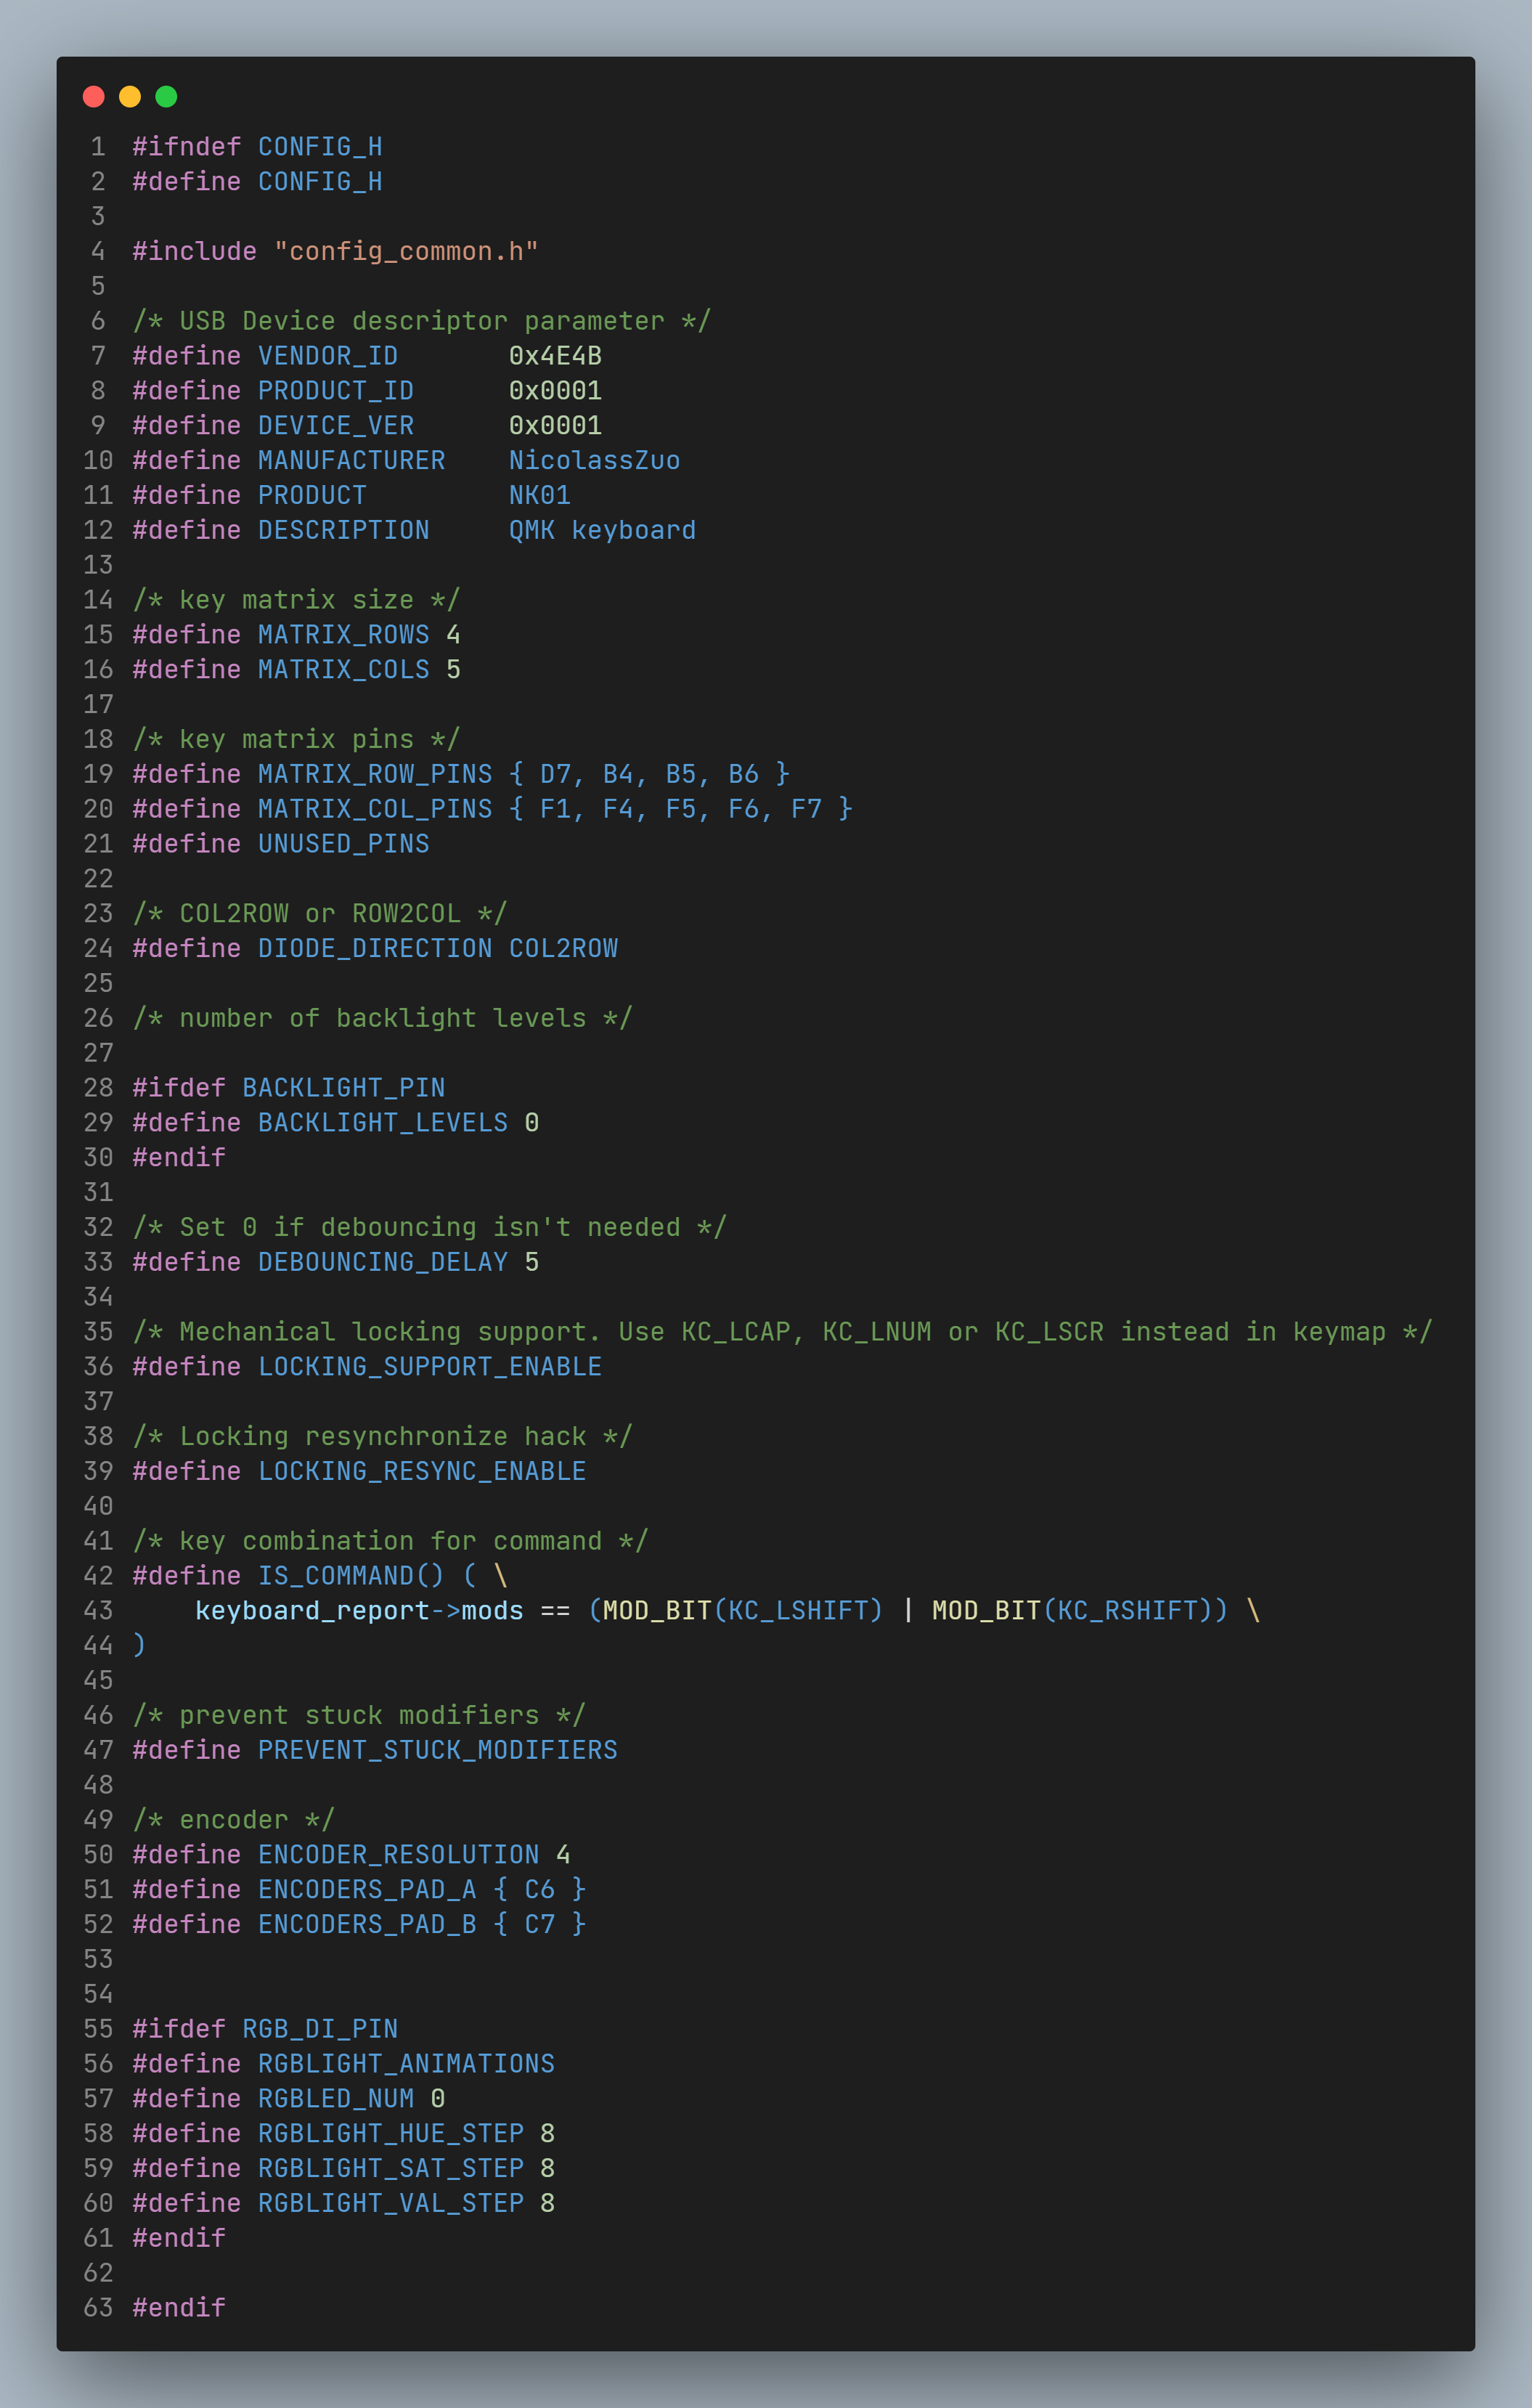Select the KC_LSHIFT argument
Image resolution: width=1532 pixels, height=2408 pixels.
pos(798,1611)
